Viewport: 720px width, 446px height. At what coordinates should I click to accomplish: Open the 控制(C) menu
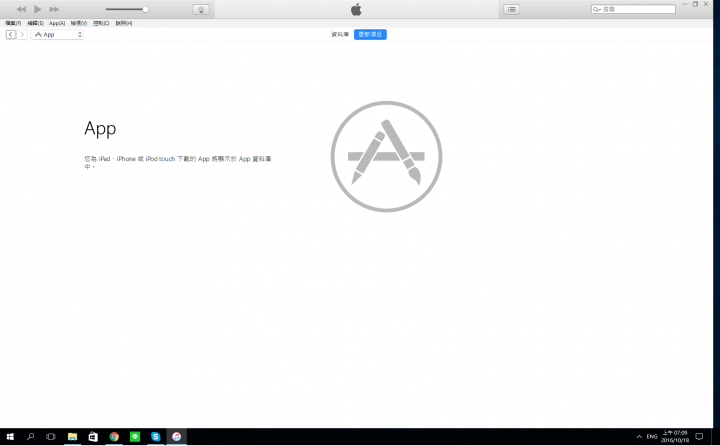(x=101, y=23)
